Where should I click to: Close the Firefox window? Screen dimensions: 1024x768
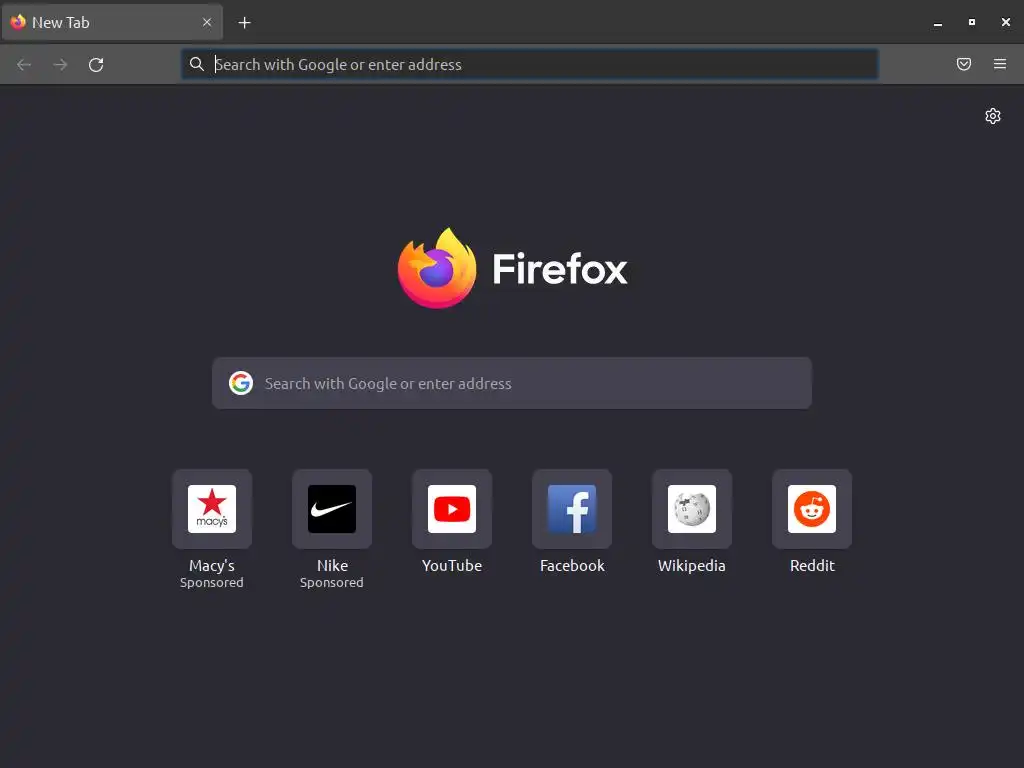click(1006, 22)
